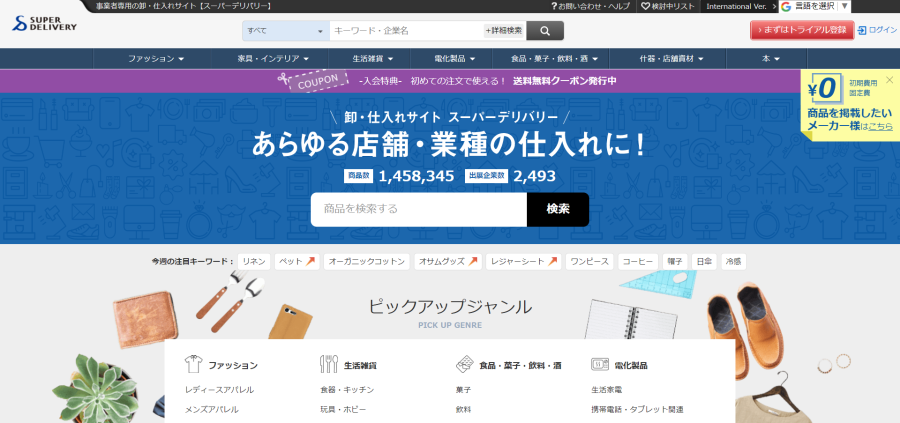The image size is (900, 423).
Task: Click the fork and knife icon beside 生活雑貨
Action: click(x=329, y=364)
